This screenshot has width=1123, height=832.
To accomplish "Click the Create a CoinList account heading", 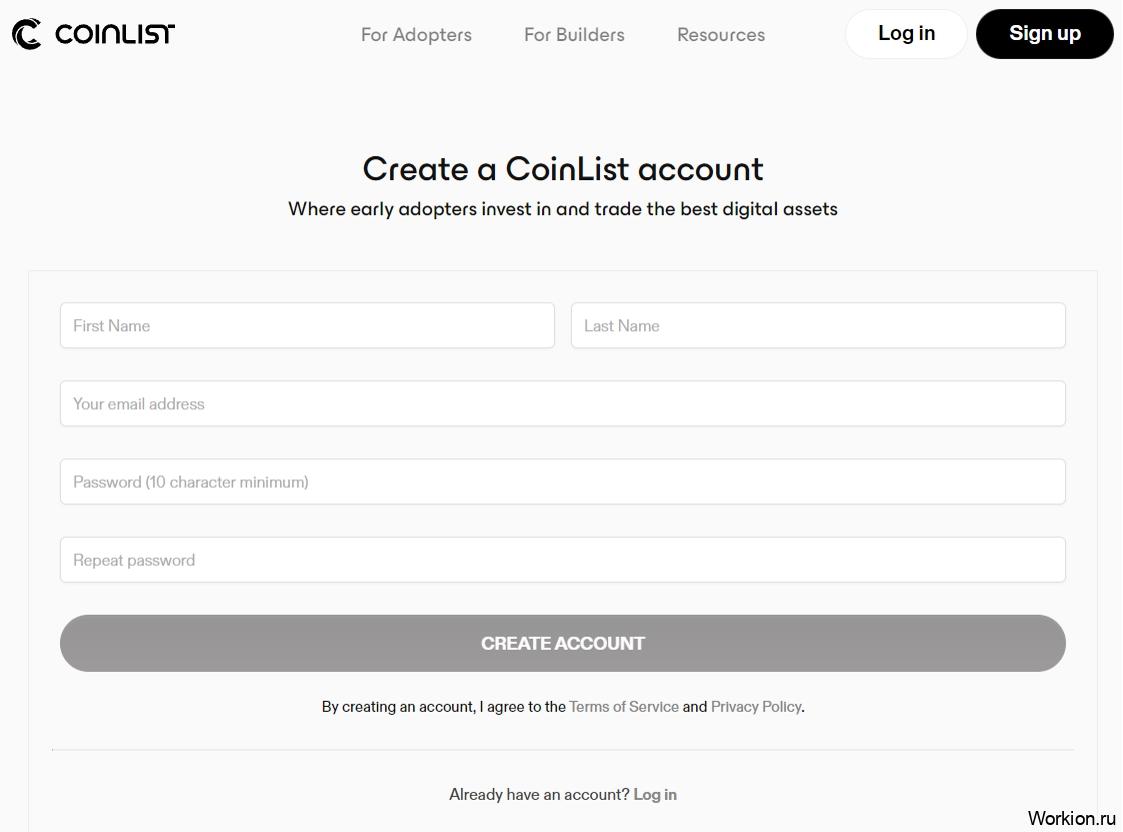I will coord(563,169).
